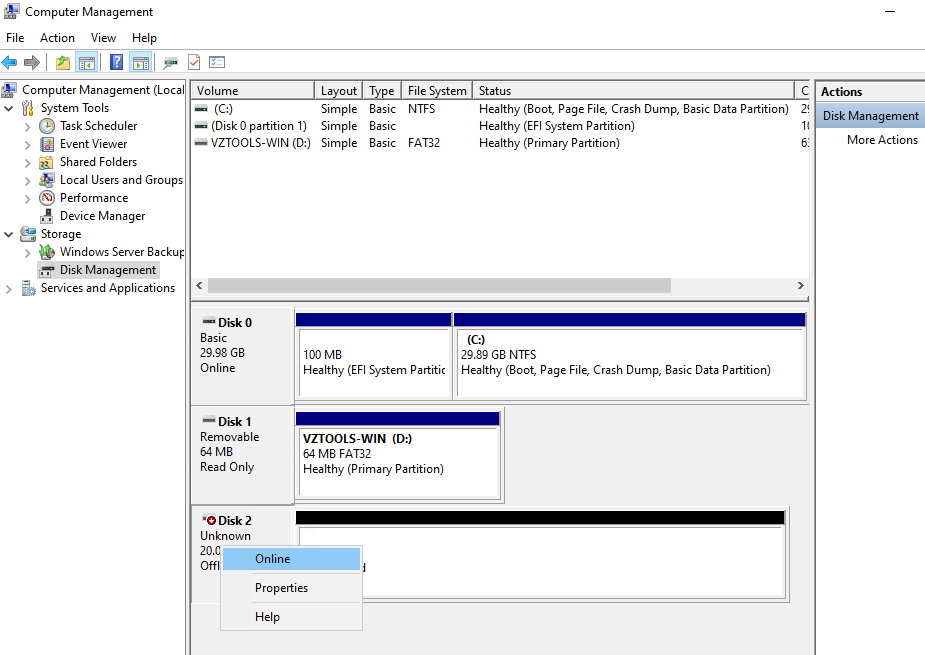Screen dimensions: 925x655
Task: Click the drive icon beside (C:) volume
Action: pos(201,109)
